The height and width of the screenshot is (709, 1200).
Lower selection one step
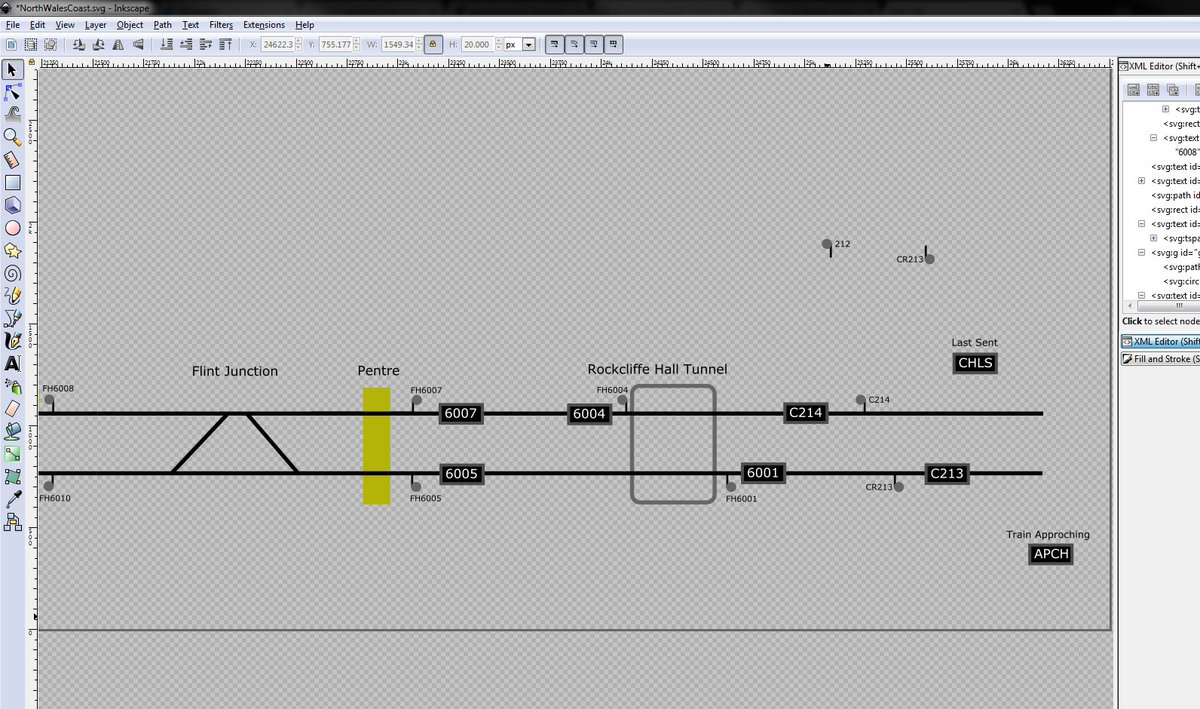[x=185, y=44]
